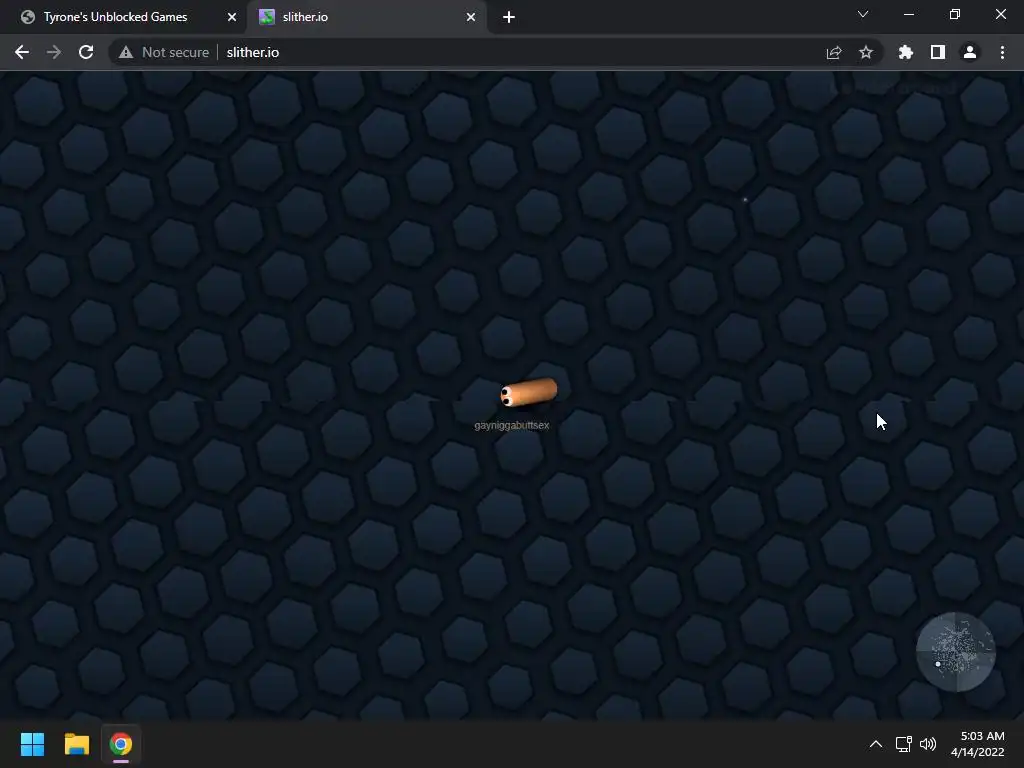Restore down the Chrome window
This screenshot has width=1024, height=768.
[x=955, y=14]
